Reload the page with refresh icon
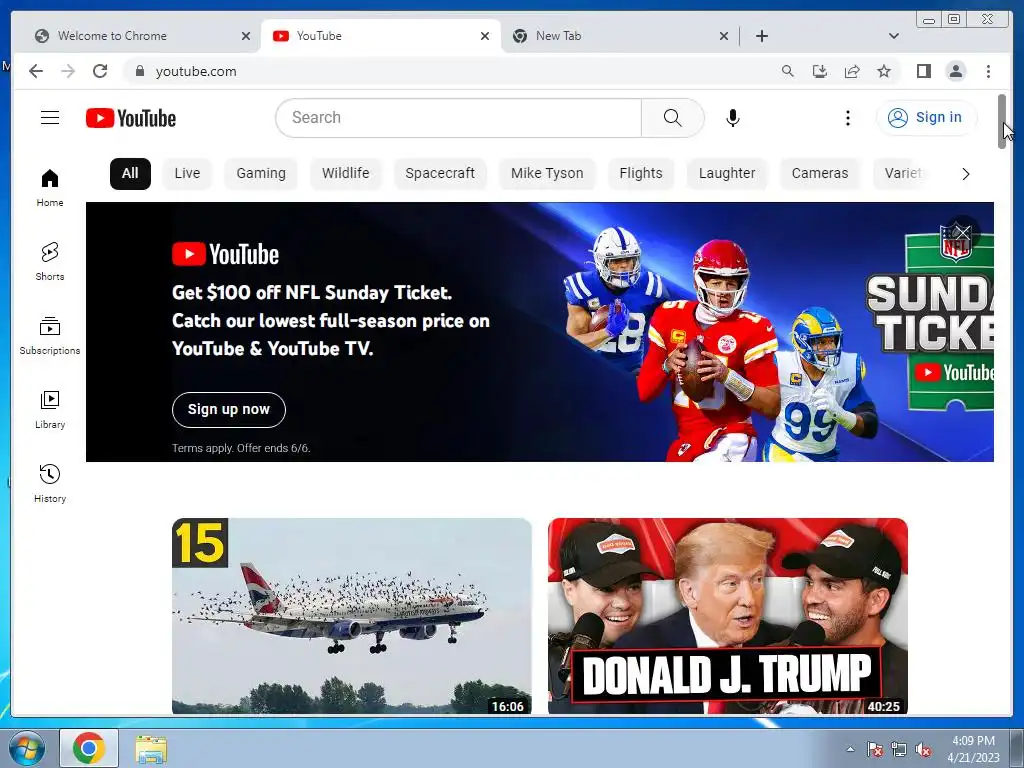The image size is (1024, 768). pos(100,71)
